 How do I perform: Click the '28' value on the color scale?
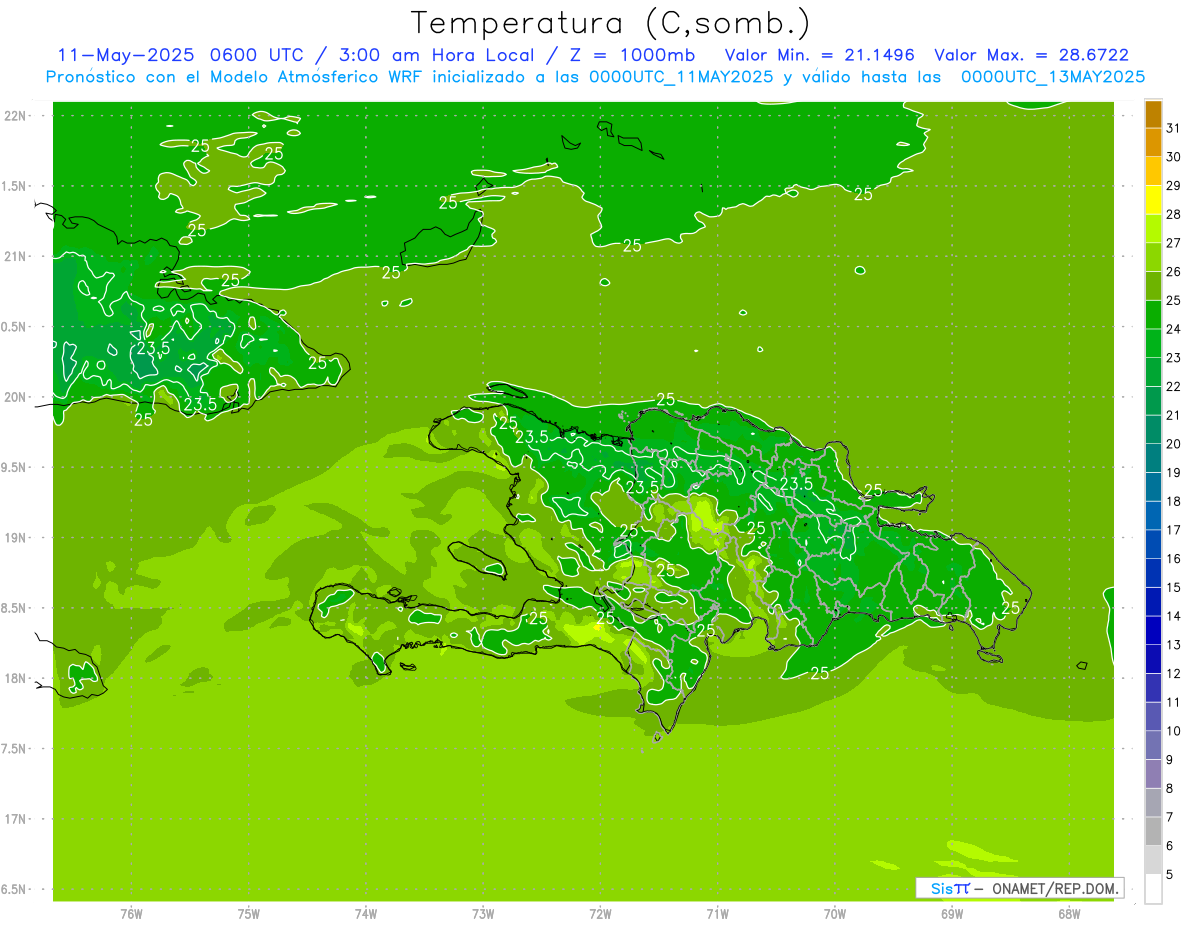1174,214
